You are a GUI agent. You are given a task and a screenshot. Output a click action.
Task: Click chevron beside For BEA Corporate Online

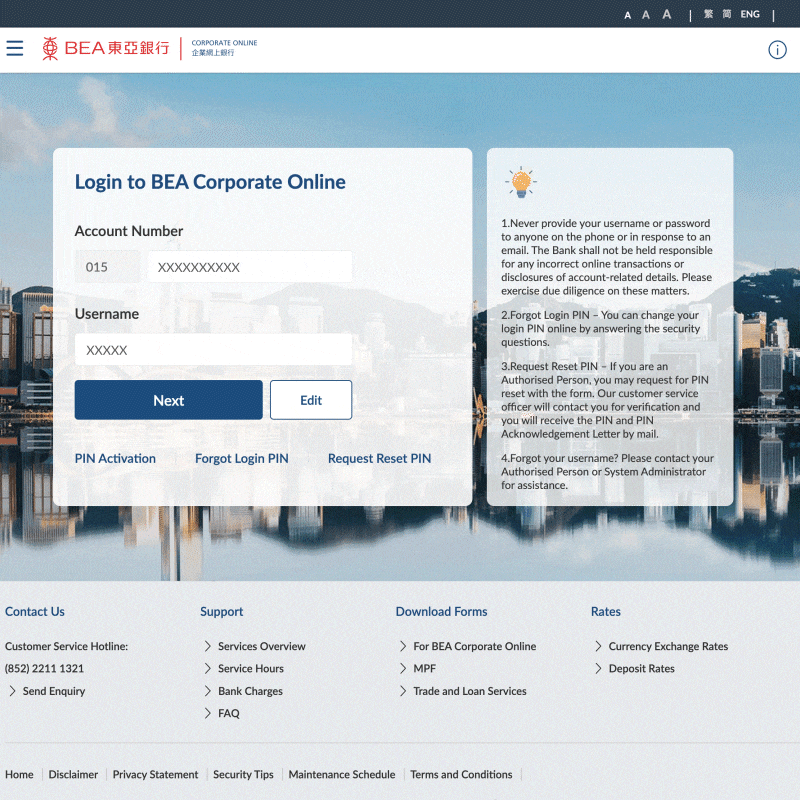[403, 646]
